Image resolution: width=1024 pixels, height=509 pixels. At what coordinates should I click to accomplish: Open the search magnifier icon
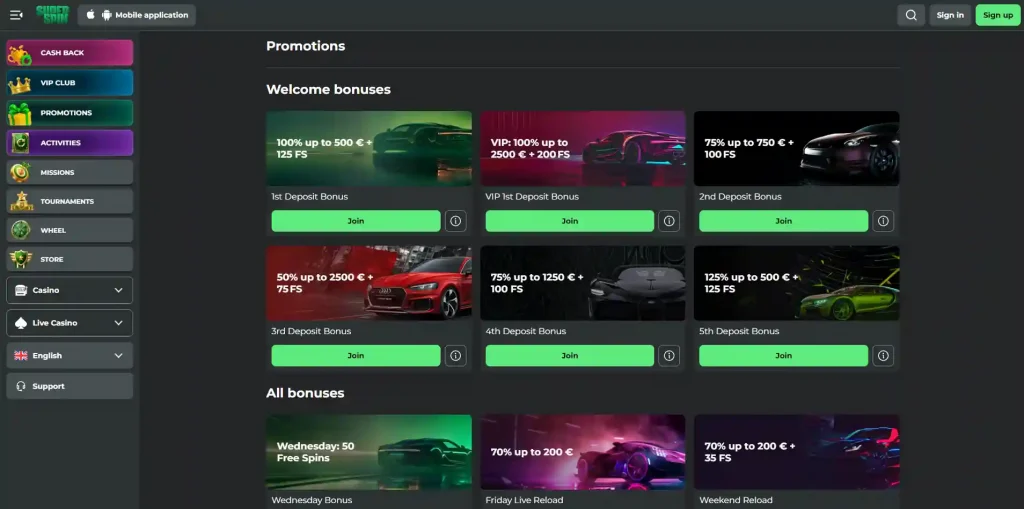click(x=911, y=15)
